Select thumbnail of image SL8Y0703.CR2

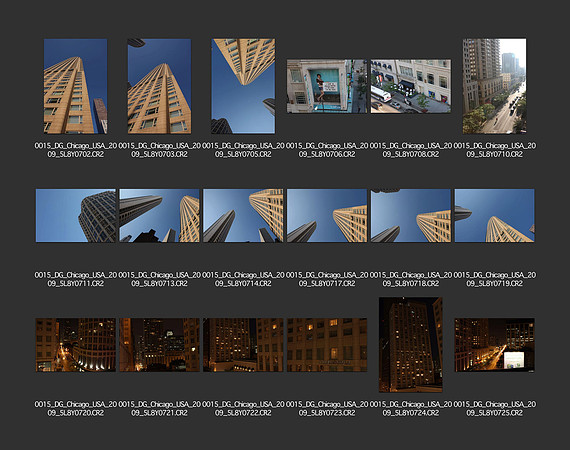point(159,86)
